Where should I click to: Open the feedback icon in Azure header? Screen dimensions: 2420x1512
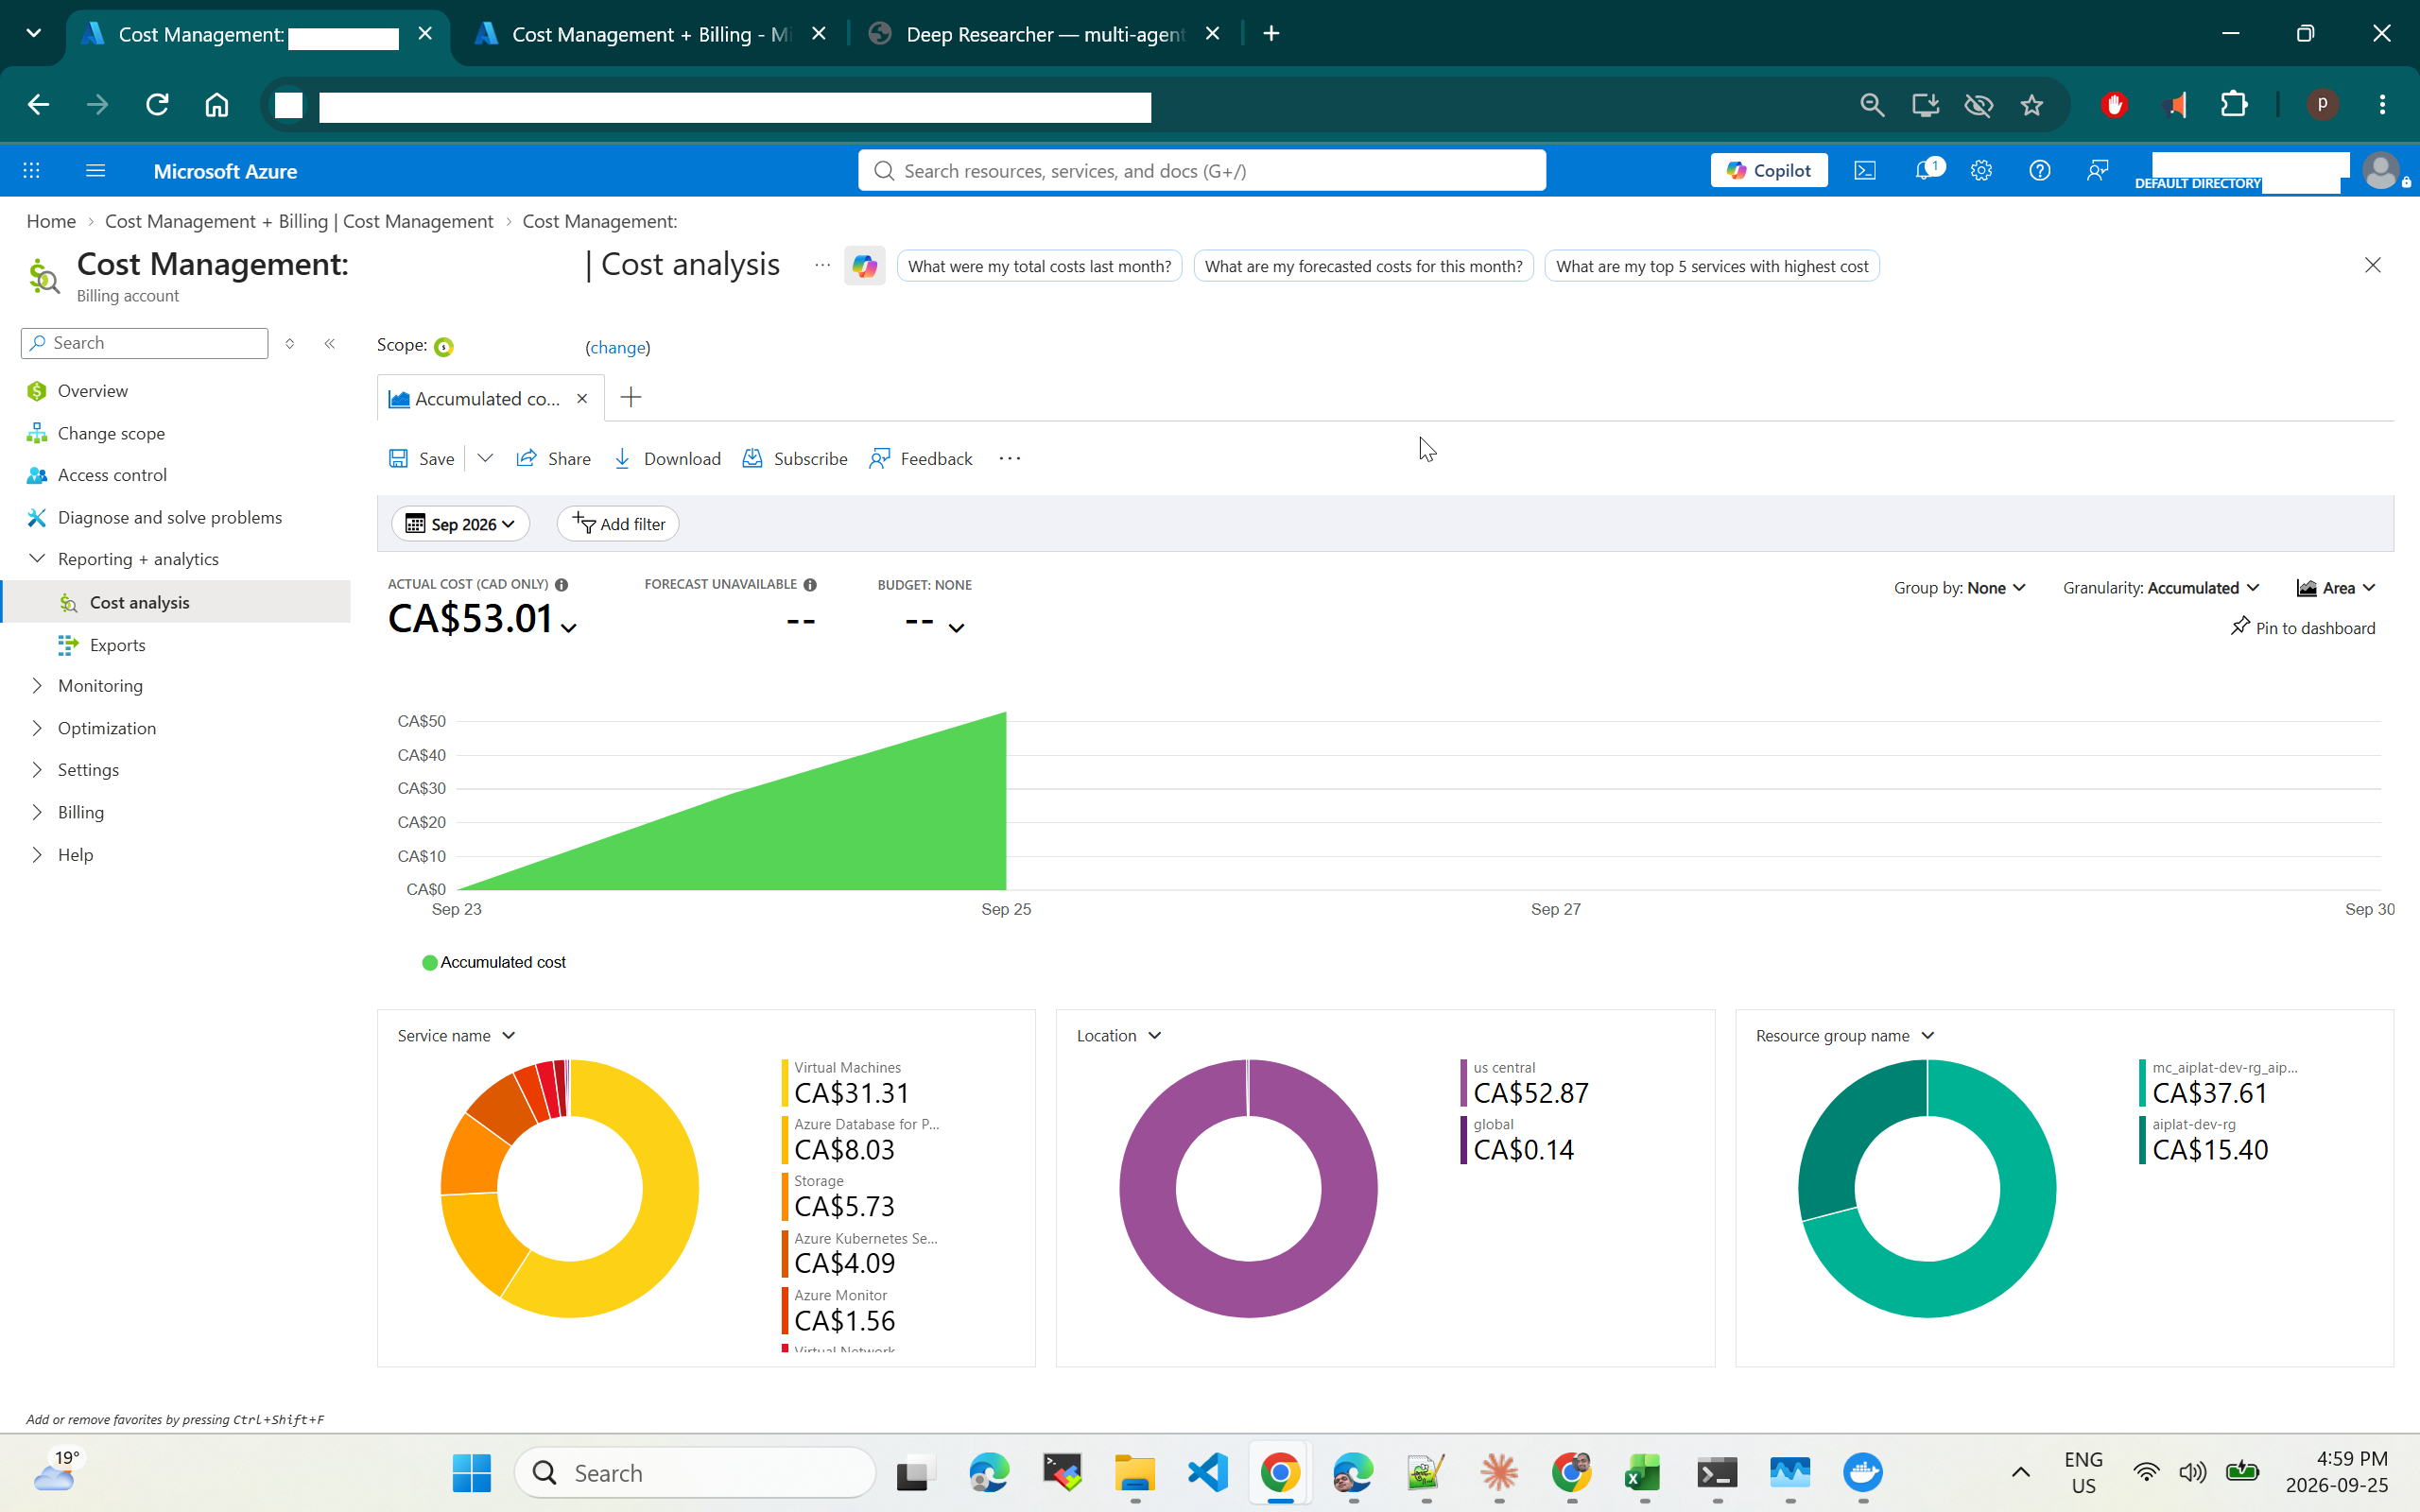click(x=2097, y=171)
